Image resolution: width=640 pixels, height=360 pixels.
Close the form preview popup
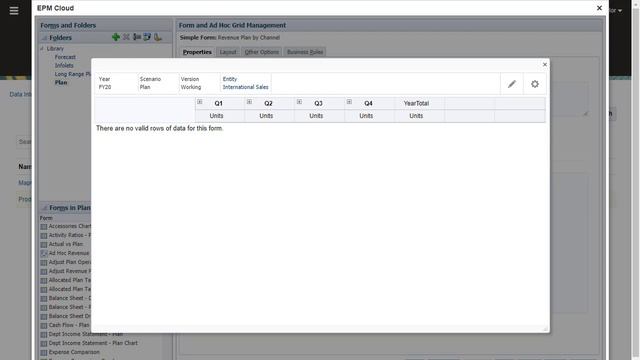click(544, 64)
